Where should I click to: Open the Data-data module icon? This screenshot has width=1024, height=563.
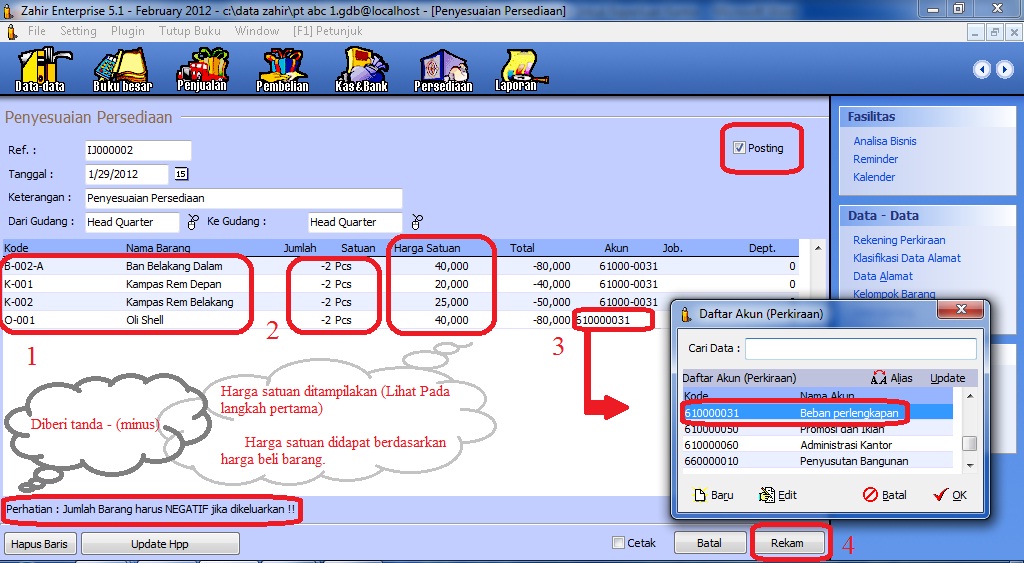pos(40,68)
